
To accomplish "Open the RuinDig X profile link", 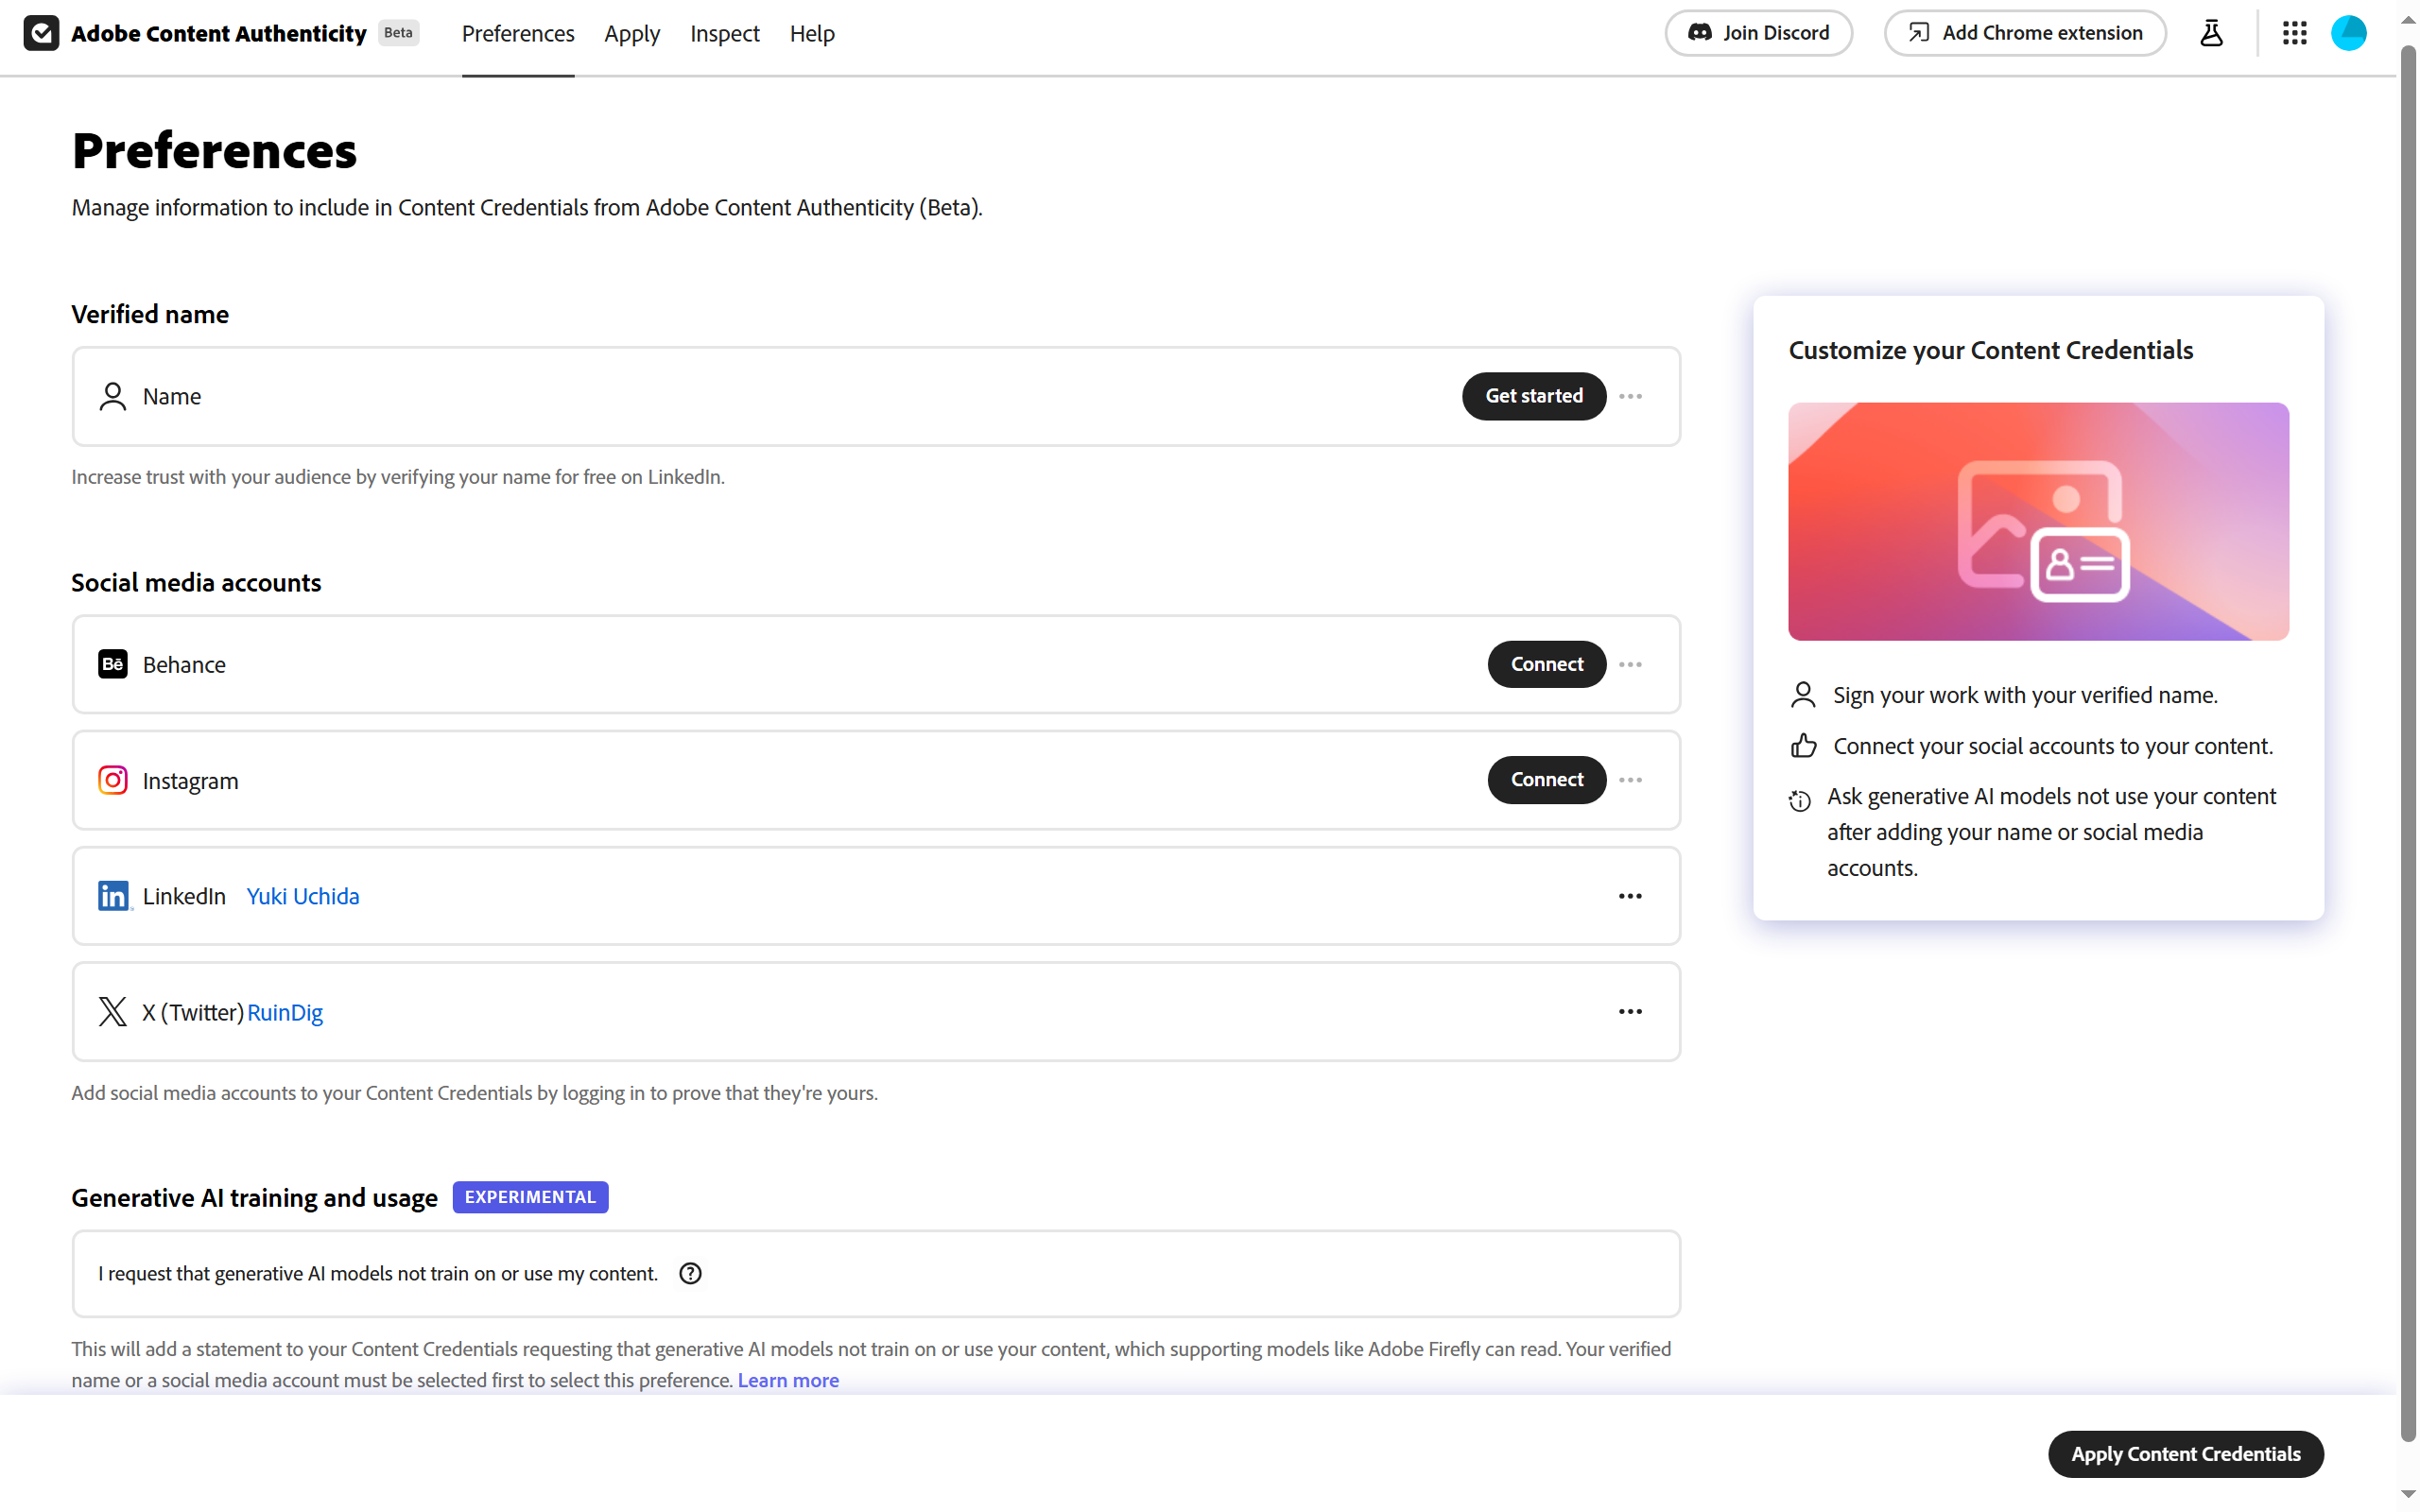I will coord(285,1012).
